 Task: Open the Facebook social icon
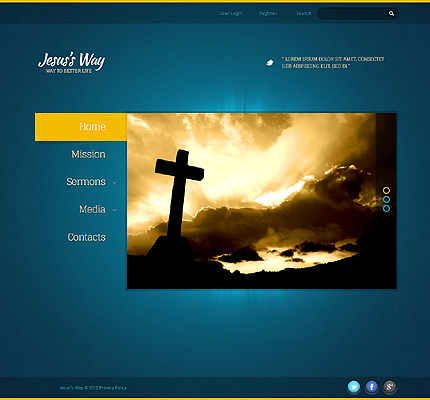372,387
